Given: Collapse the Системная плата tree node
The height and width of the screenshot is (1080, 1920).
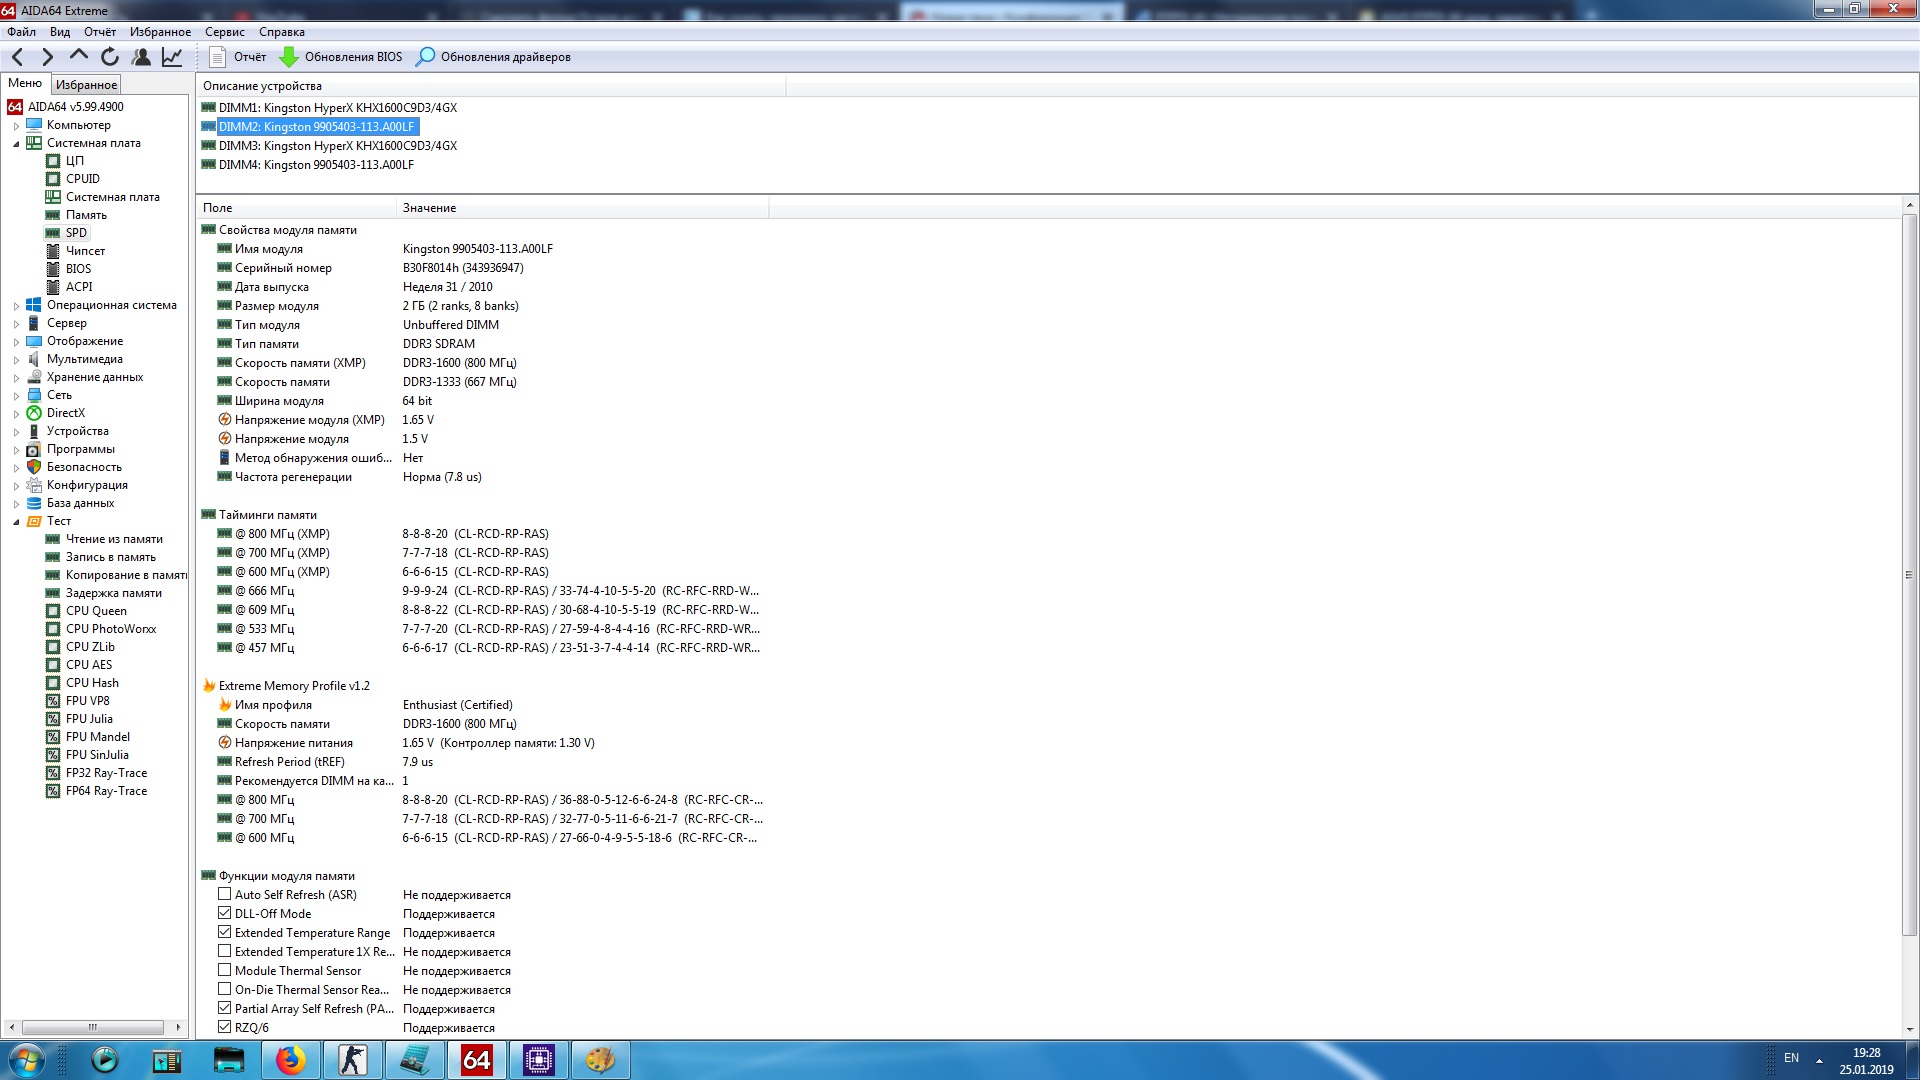Looking at the screenshot, I should pyautogui.click(x=16, y=144).
